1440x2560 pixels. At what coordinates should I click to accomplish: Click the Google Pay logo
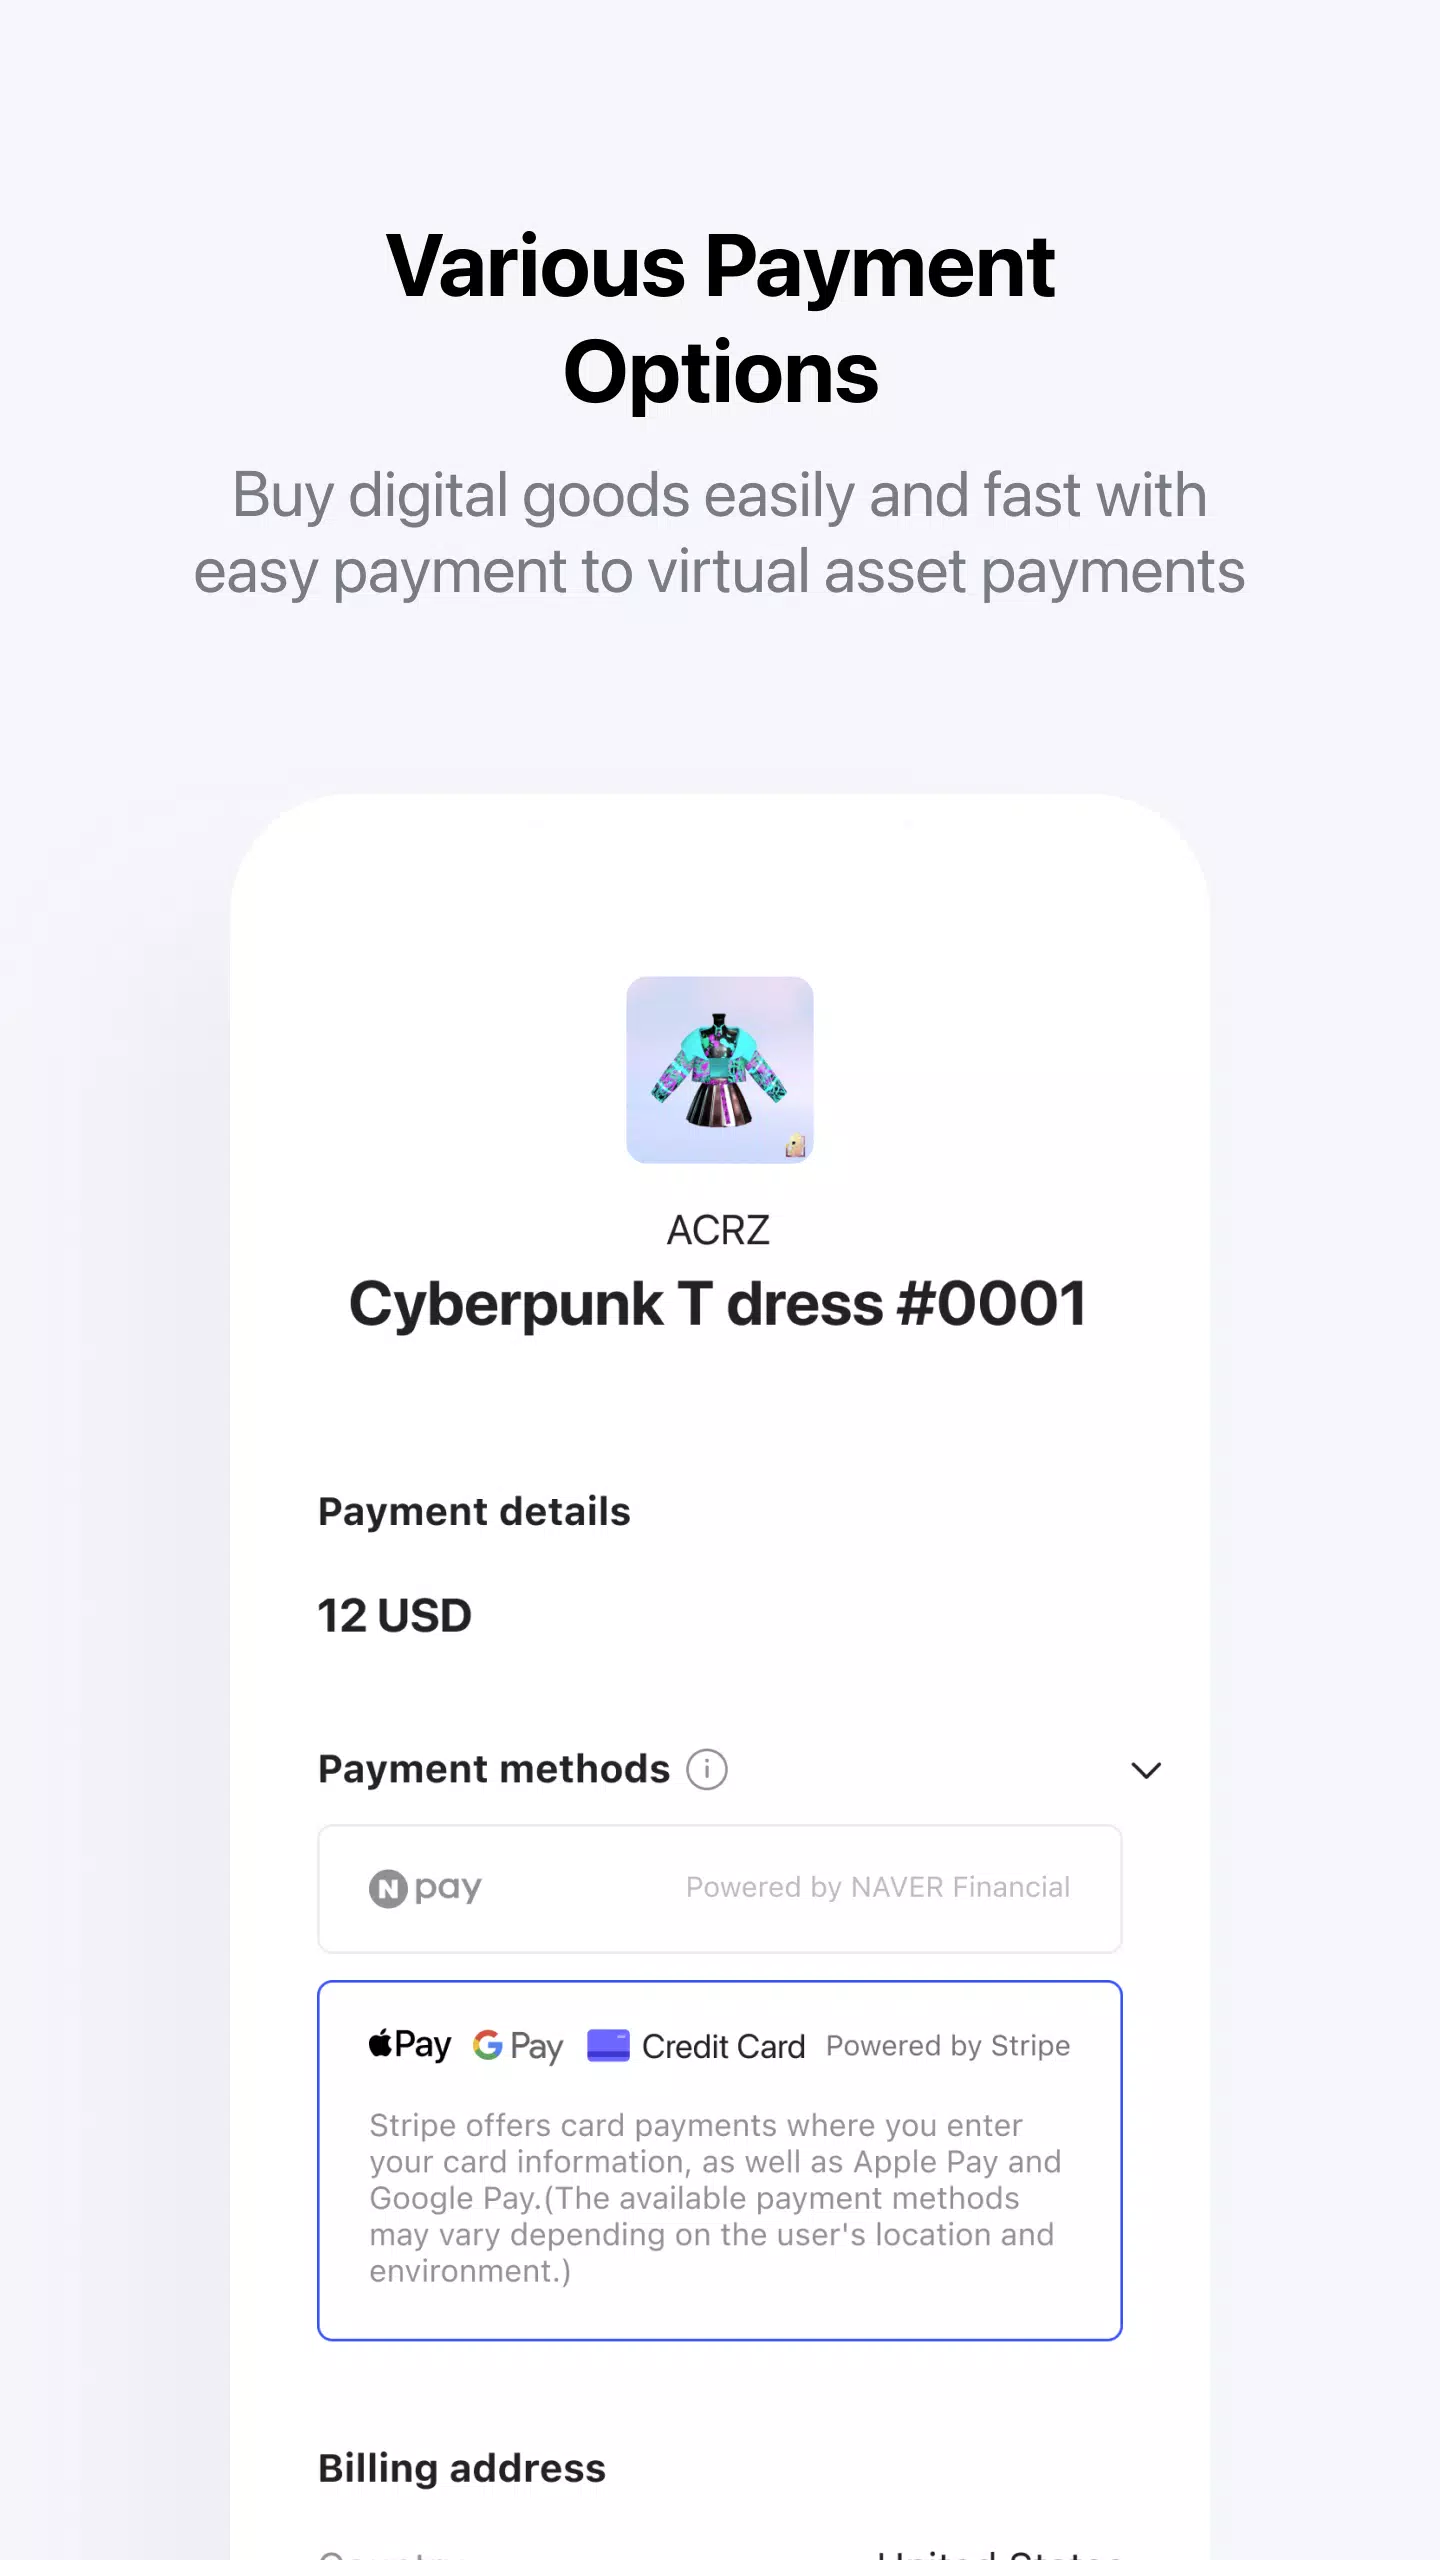pyautogui.click(x=518, y=2046)
